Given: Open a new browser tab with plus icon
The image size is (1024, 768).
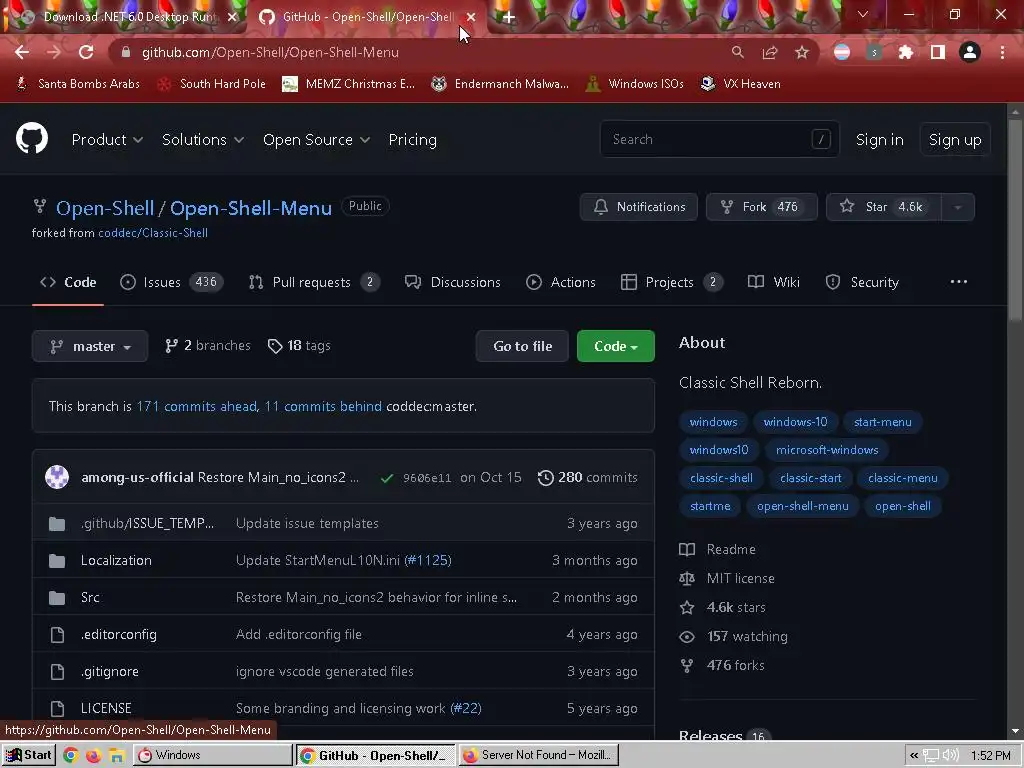Looking at the screenshot, I should coord(508,17).
